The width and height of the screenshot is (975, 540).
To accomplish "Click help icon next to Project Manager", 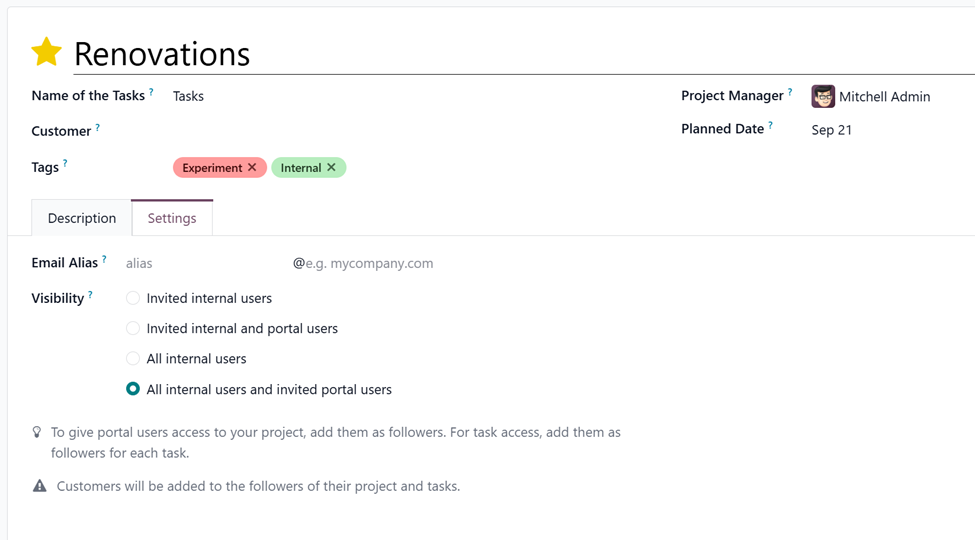I will click(790, 92).
